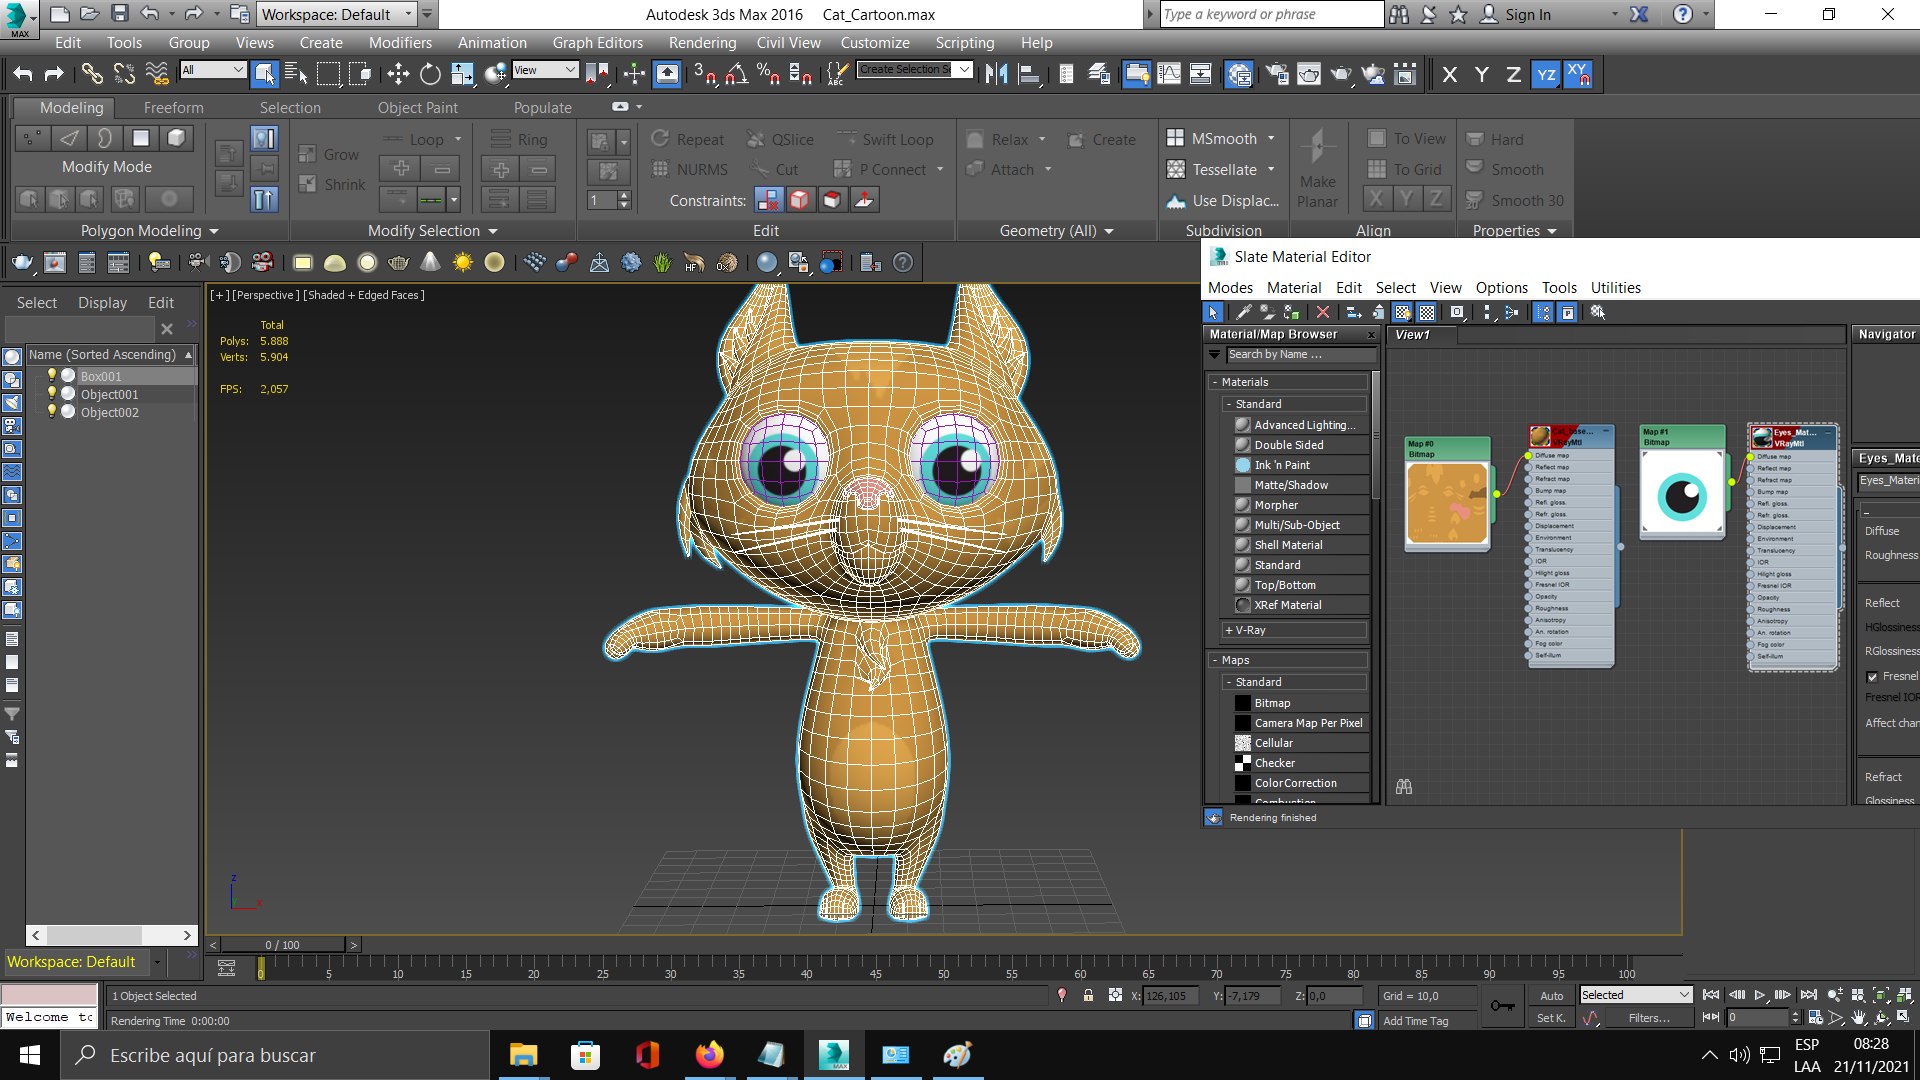Choose the Select and Uniform Scale tool
Image resolution: width=1920 pixels, height=1080 pixels.
(462, 73)
